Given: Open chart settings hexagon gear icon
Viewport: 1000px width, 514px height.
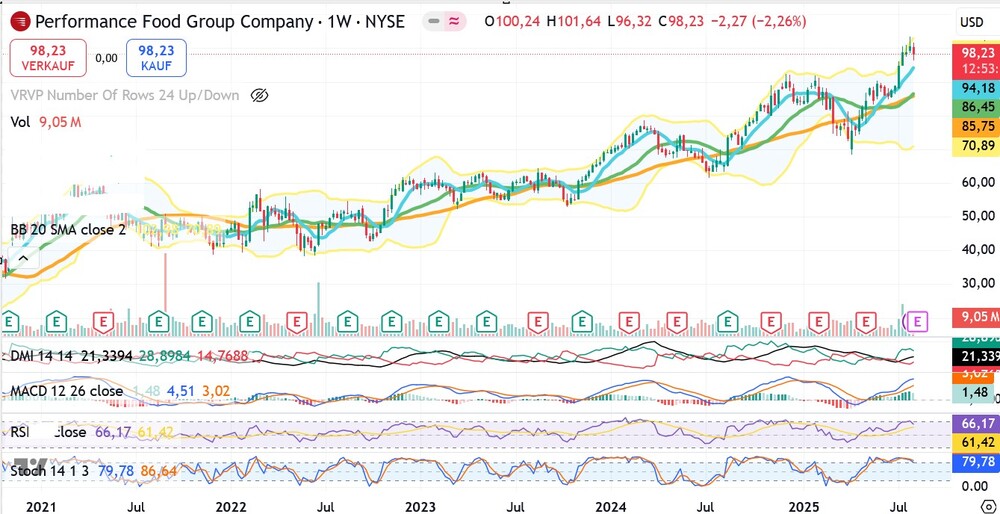Looking at the screenshot, I should tap(990, 507).
